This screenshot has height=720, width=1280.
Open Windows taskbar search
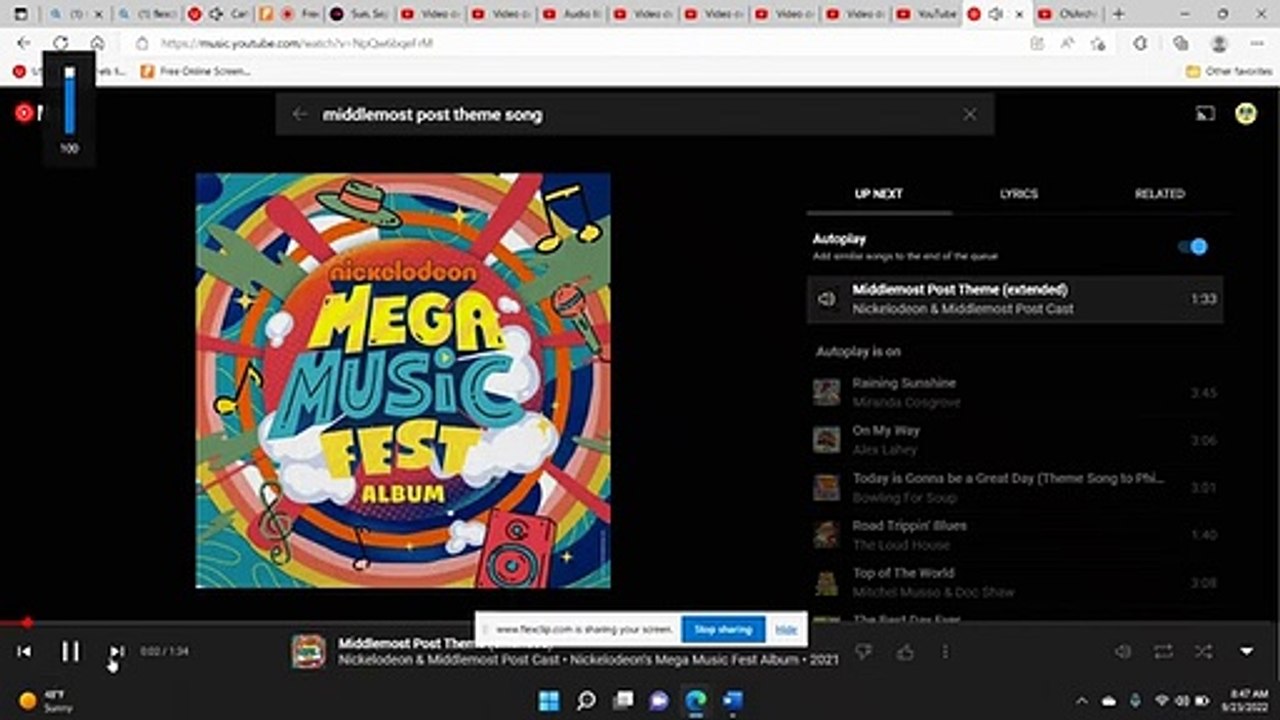[x=586, y=700]
